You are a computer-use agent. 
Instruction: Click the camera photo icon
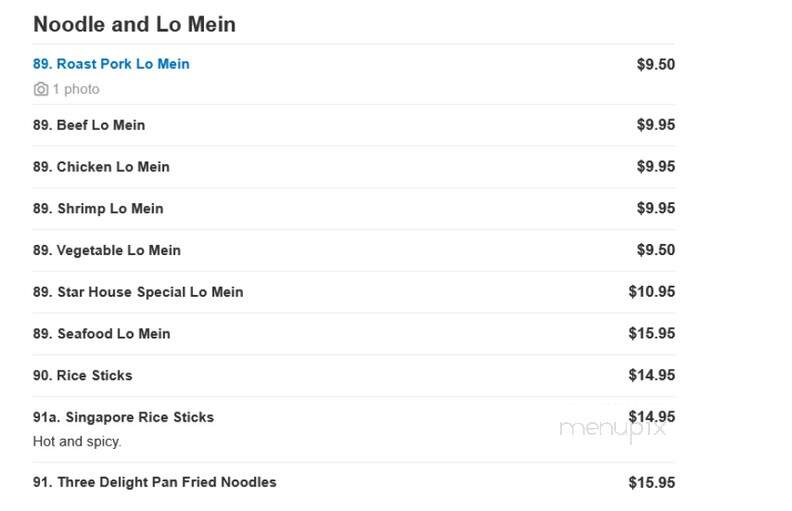(x=41, y=89)
